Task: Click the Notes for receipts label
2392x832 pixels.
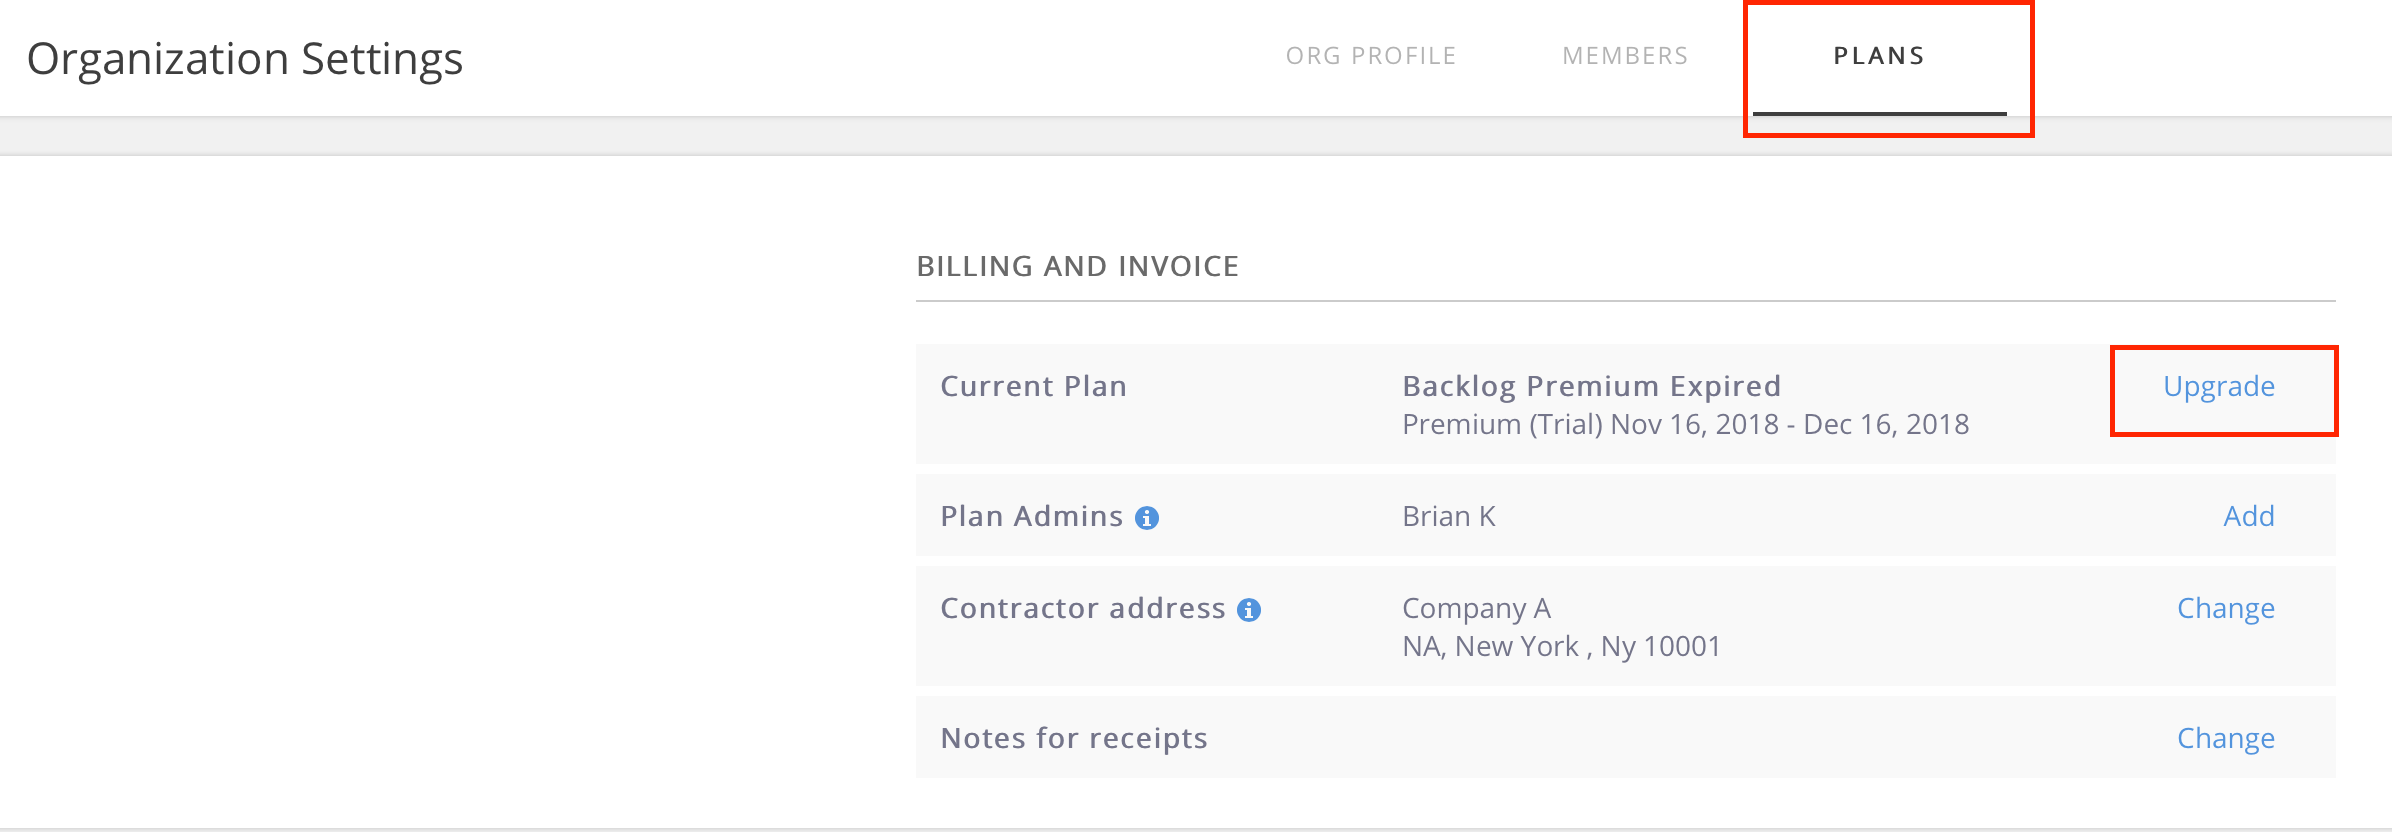Action: (x=1074, y=738)
